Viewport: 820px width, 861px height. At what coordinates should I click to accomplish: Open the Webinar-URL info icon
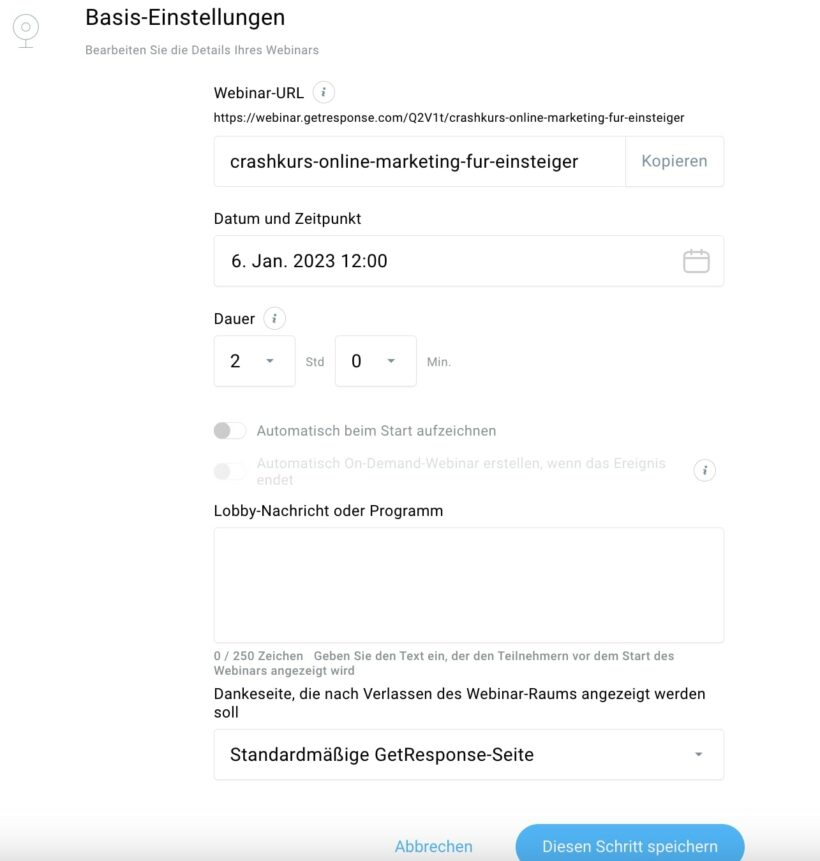(323, 93)
